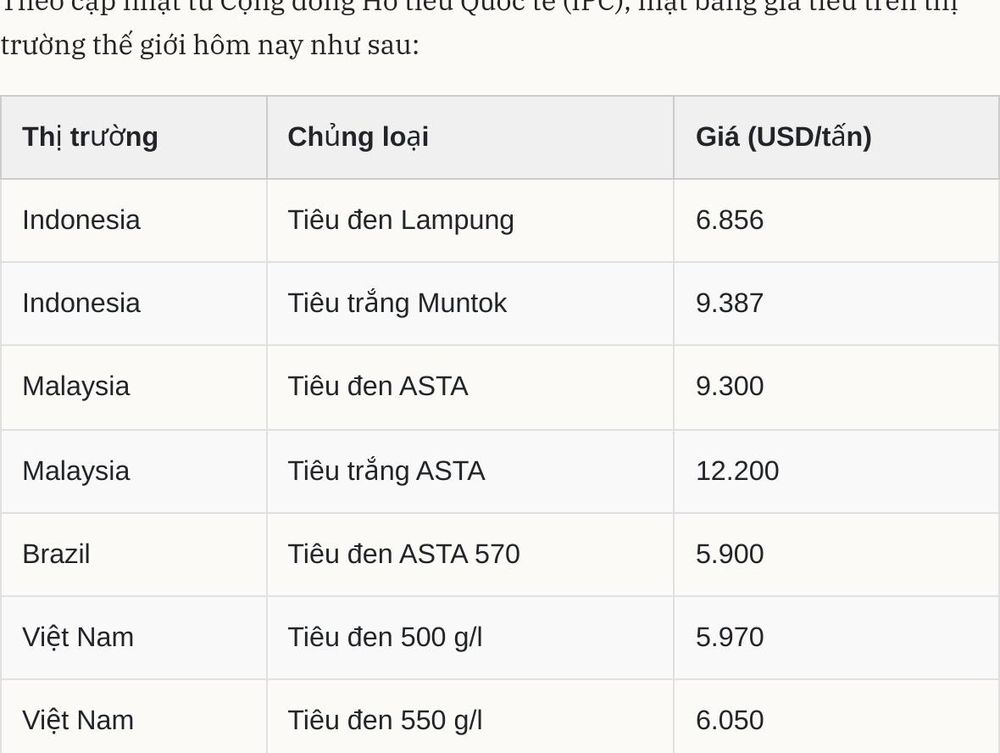Click the 'Chủng loại' column header

coord(470,137)
